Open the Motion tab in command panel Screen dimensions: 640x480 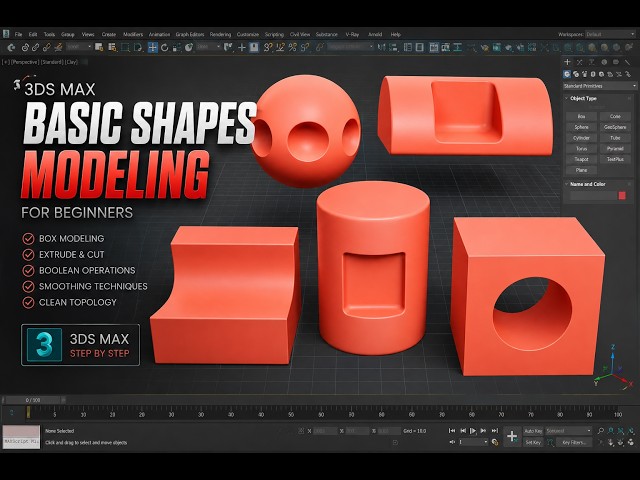click(x=604, y=62)
